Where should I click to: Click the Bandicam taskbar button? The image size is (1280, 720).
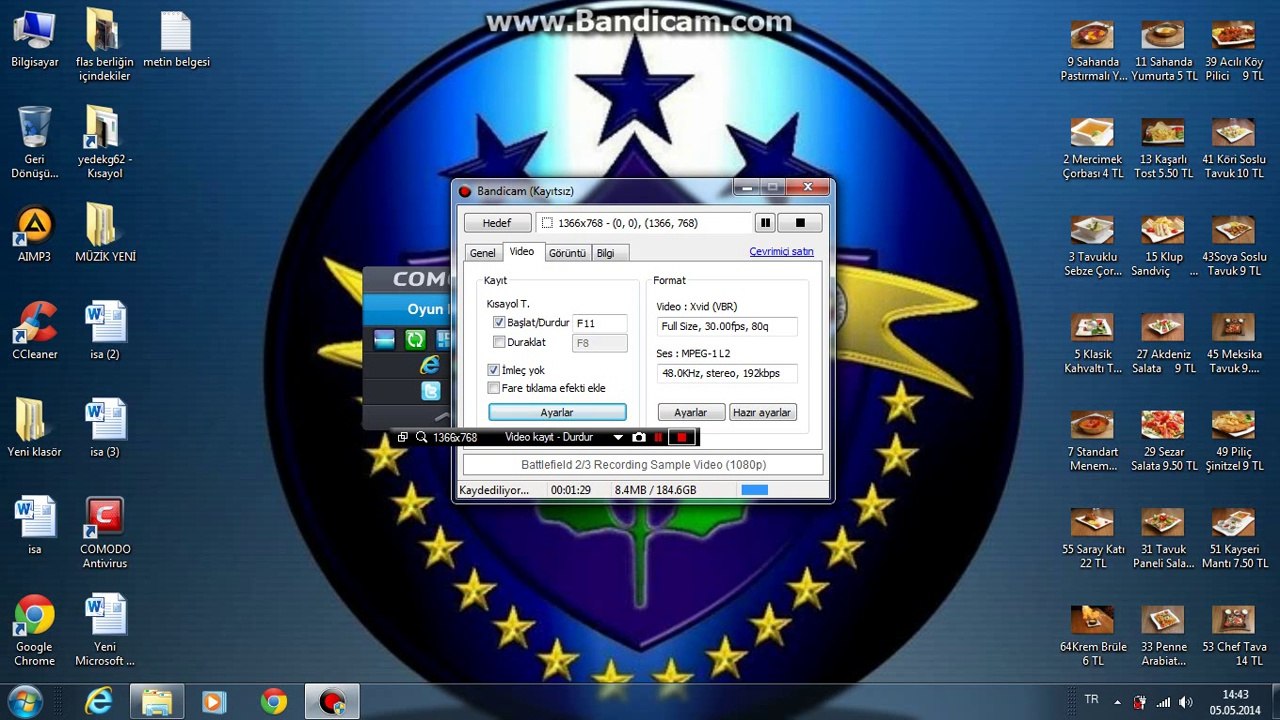(331, 702)
